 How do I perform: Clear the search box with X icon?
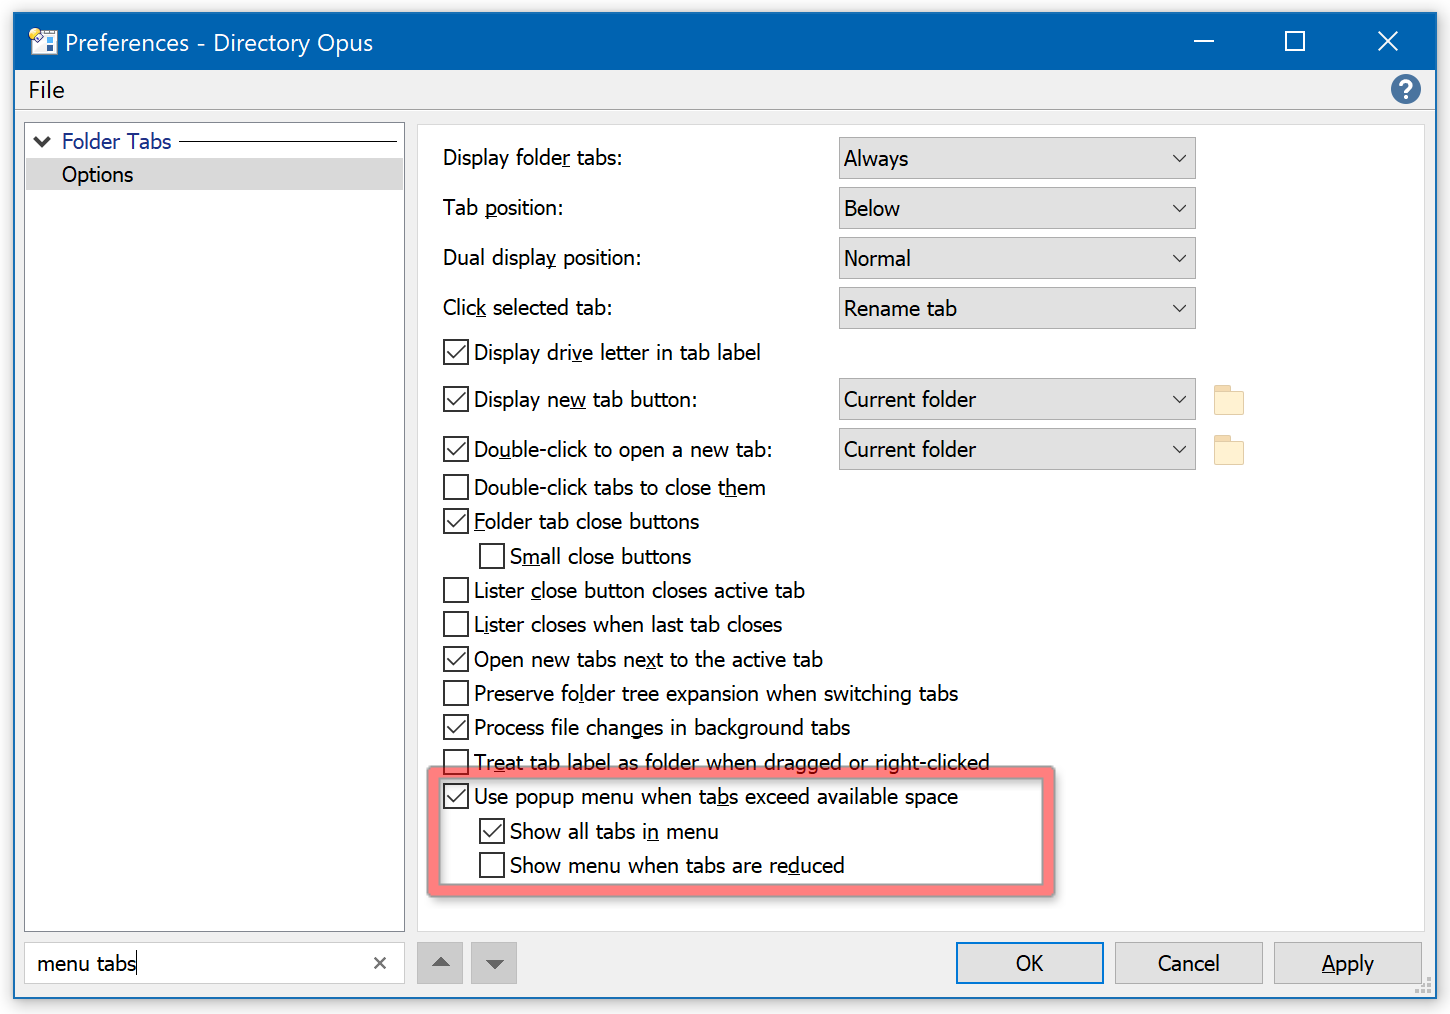pyautogui.click(x=380, y=963)
